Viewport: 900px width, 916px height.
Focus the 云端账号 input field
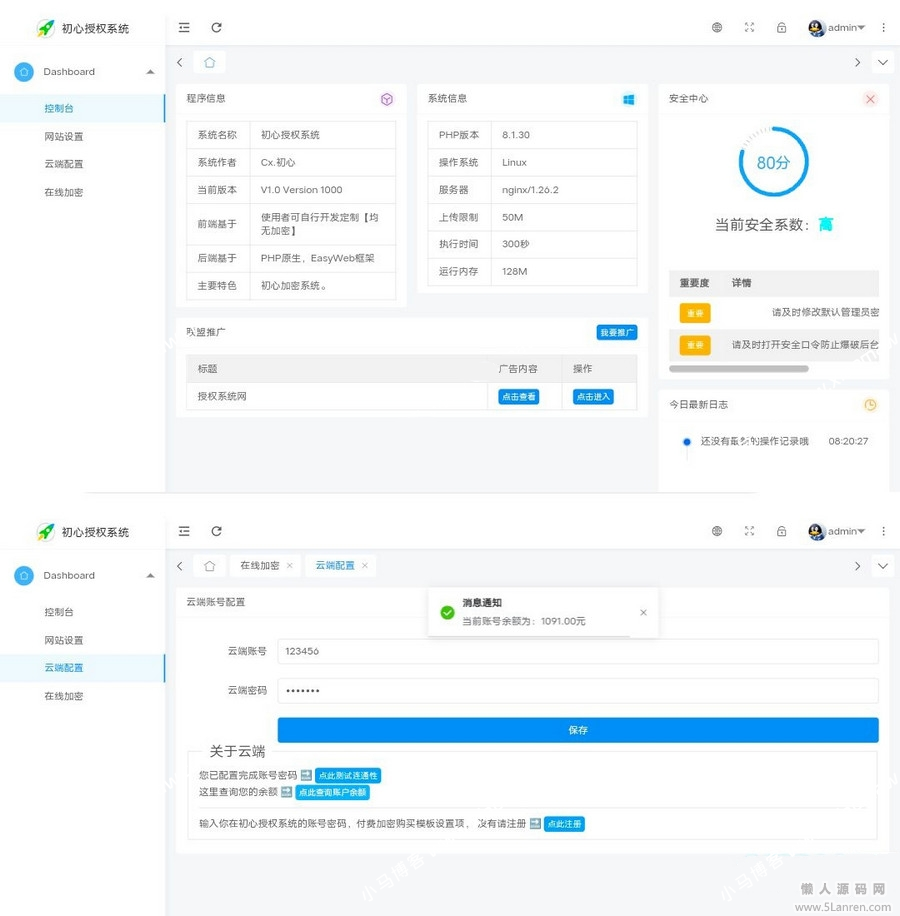pyautogui.click(x=577, y=651)
